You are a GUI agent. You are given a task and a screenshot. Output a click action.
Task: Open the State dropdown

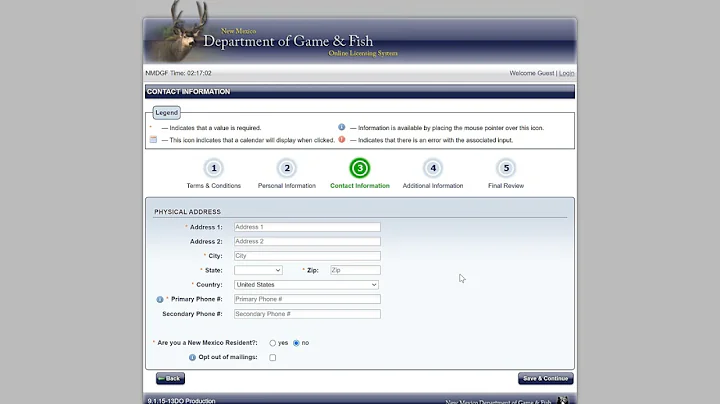tap(258, 270)
